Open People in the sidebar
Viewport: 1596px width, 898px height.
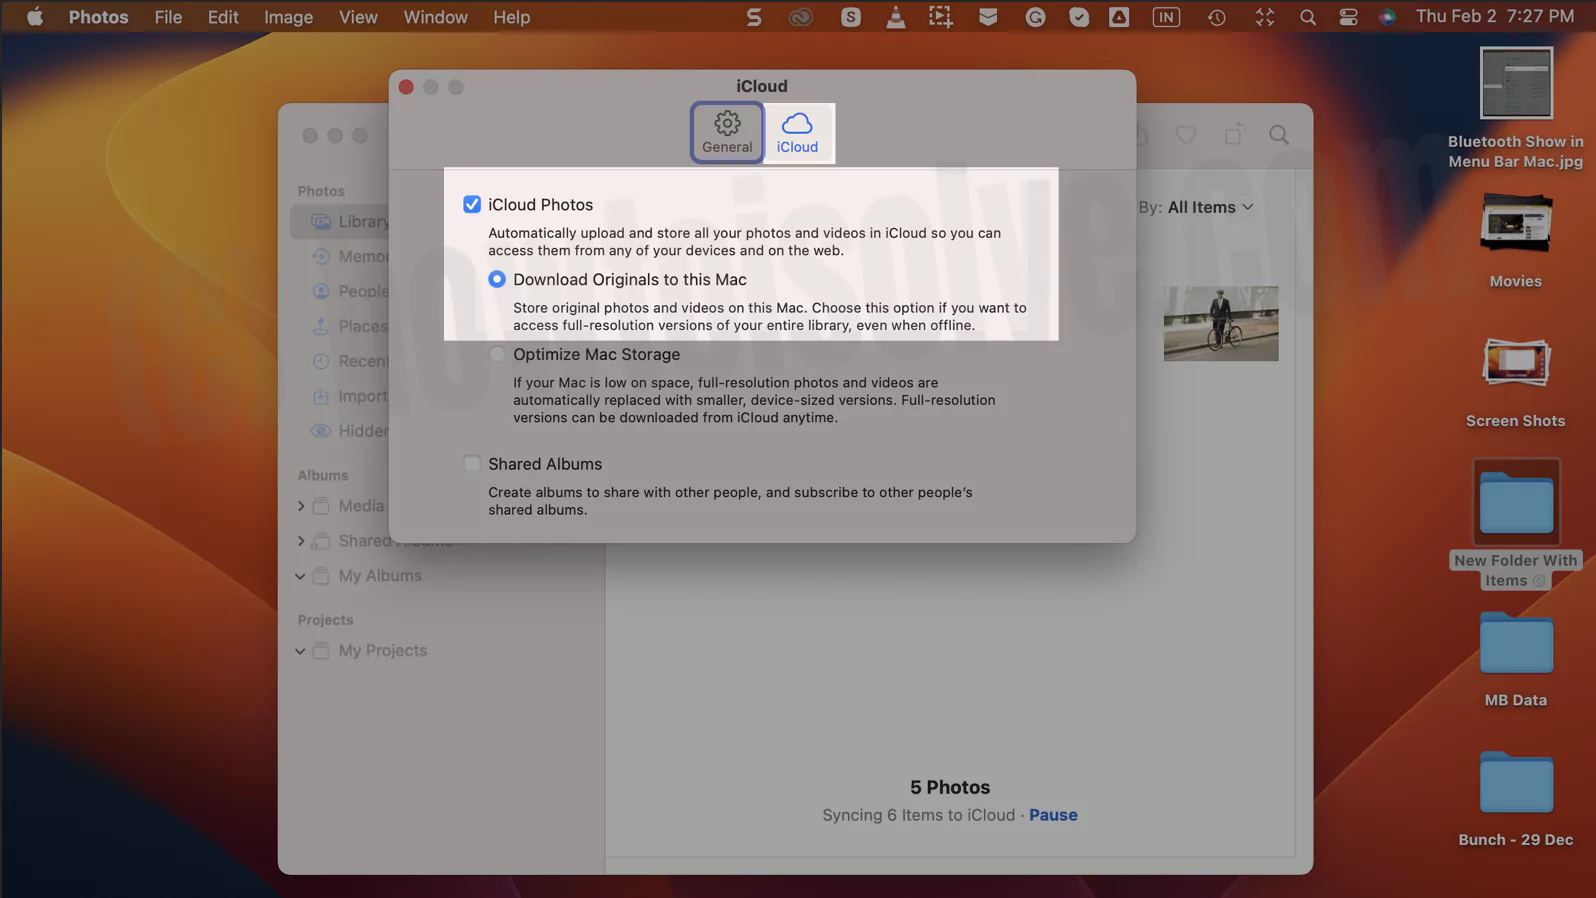tap(350, 292)
